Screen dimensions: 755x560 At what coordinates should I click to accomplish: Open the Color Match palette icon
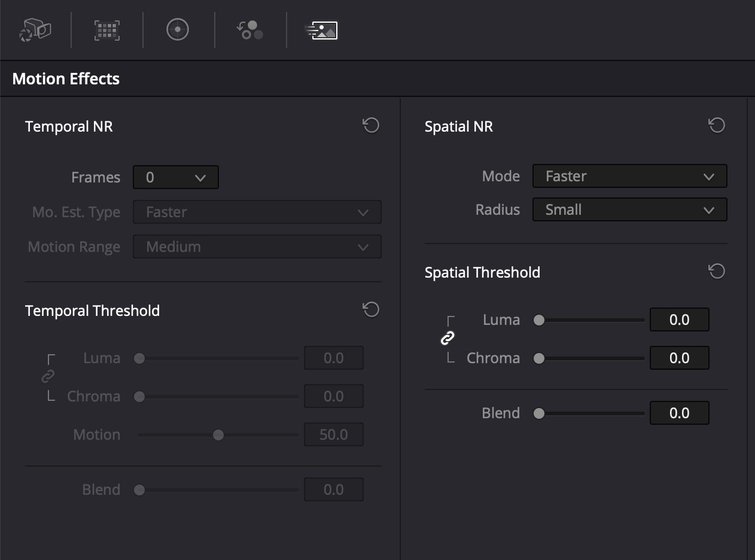point(106,30)
